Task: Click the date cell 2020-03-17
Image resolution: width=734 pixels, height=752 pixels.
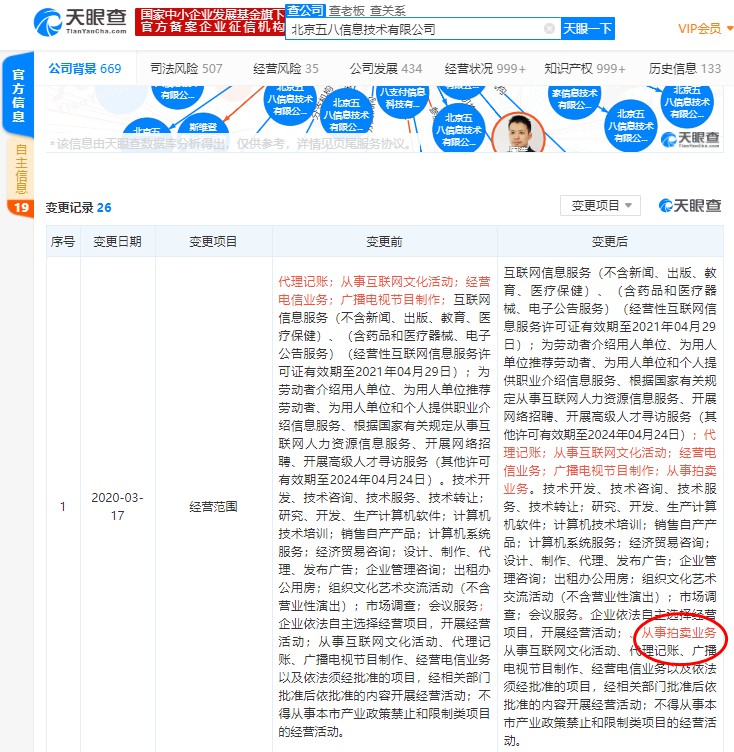Action: [x=118, y=506]
